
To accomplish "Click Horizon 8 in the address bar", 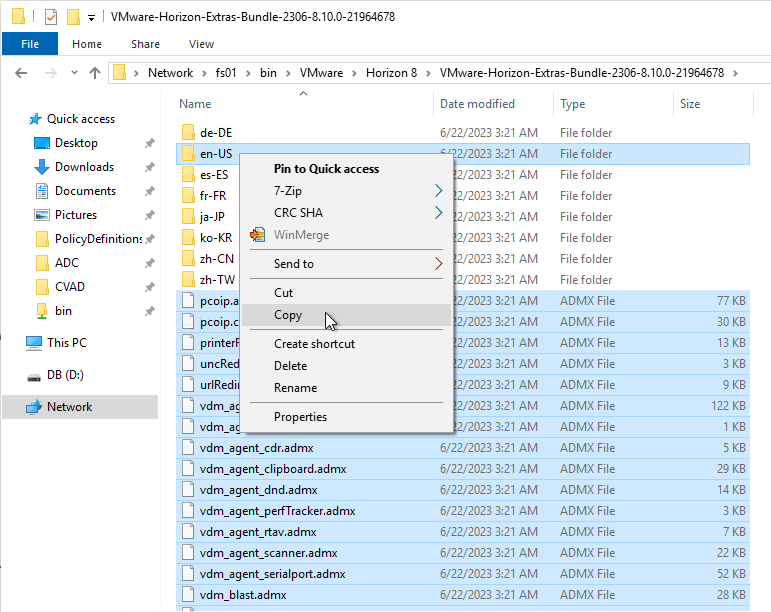I will click(391, 73).
